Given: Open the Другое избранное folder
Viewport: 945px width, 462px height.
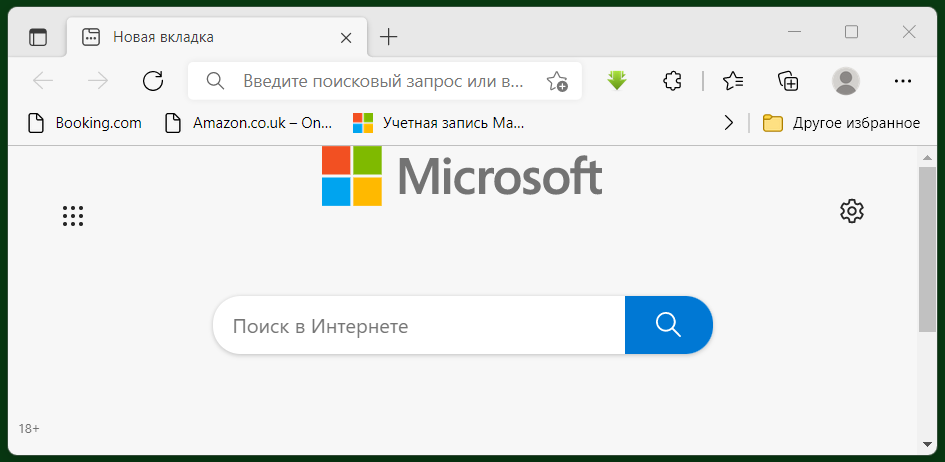Looking at the screenshot, I should (x=841, y=123).
